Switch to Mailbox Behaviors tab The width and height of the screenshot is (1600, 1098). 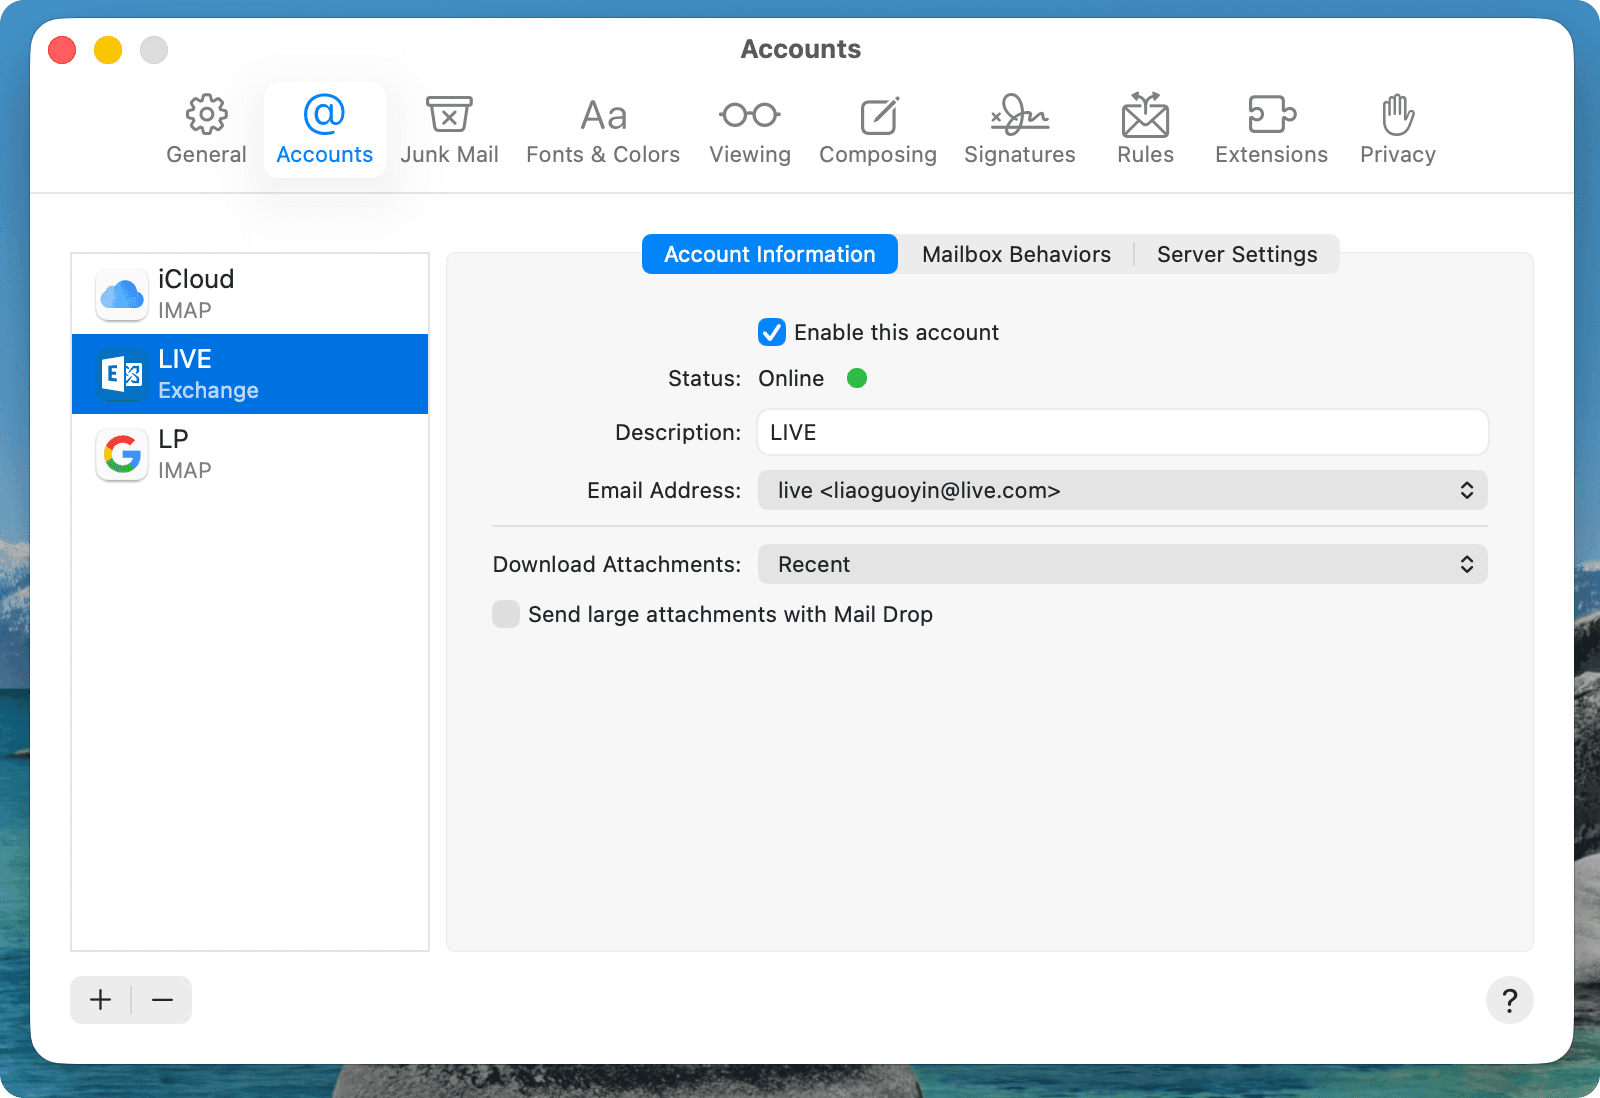pyautogui.click(x=1016, y=254)
